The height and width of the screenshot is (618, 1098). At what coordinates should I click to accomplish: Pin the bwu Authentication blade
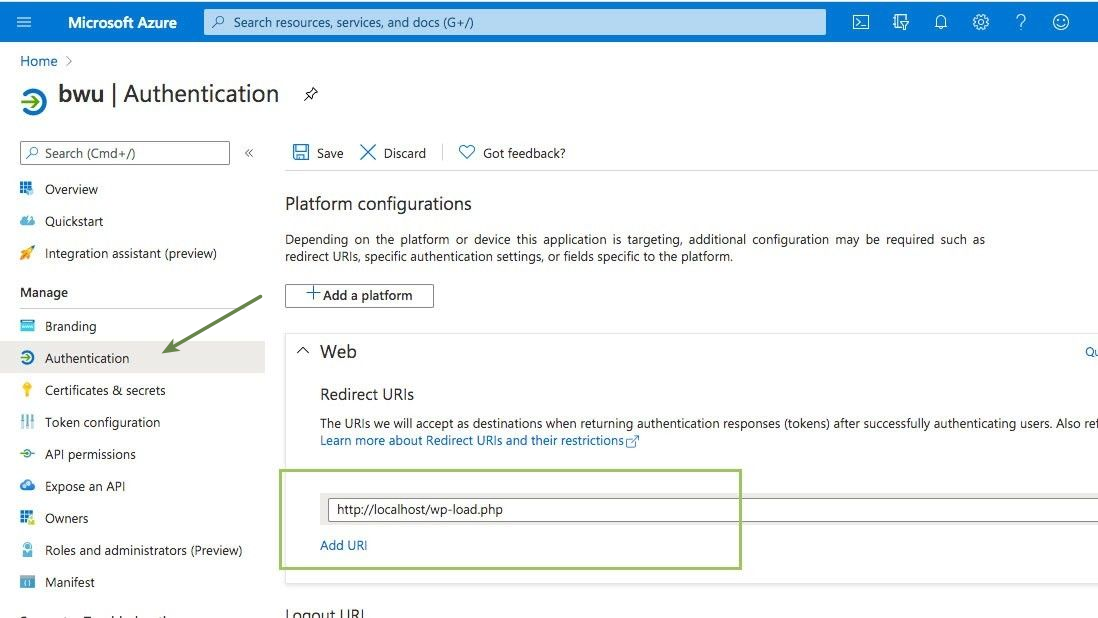[x=311, y=94]
